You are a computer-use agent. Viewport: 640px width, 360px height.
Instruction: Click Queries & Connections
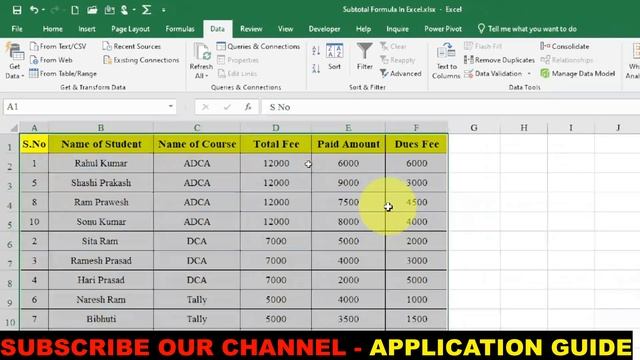coord(258,47)
